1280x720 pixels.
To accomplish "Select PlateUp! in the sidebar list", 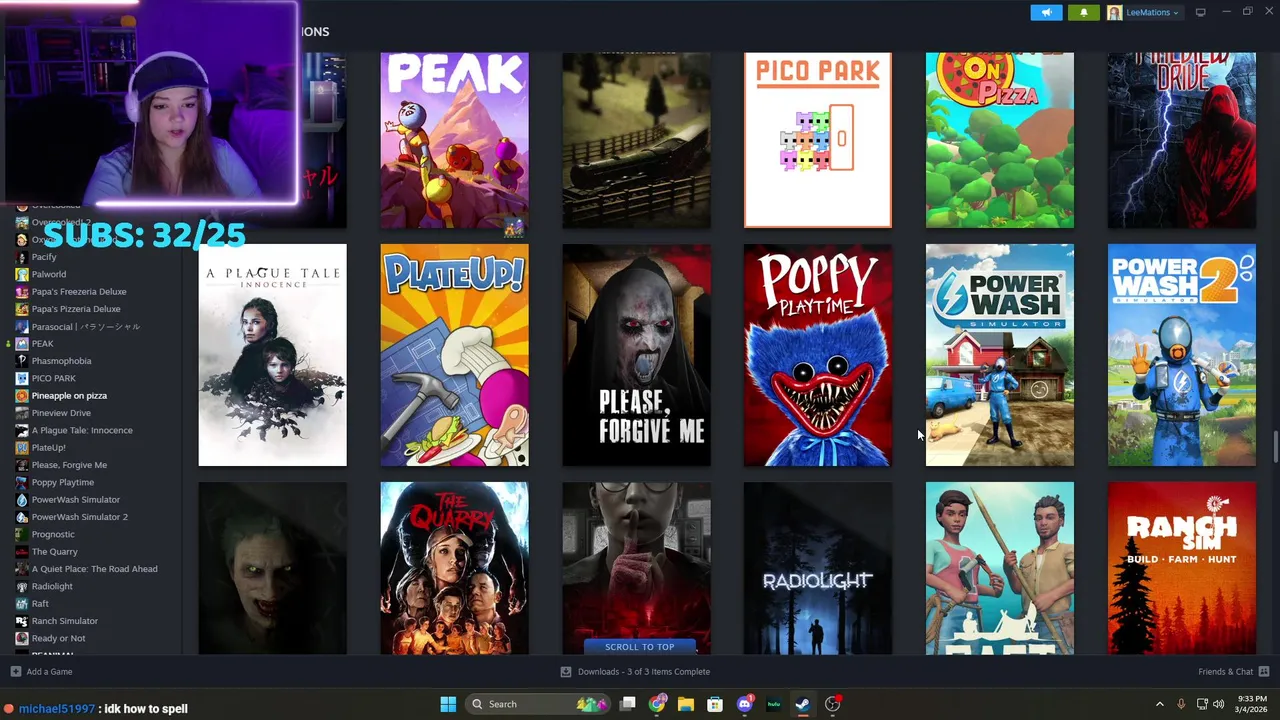I will click(x=48, y=448).
